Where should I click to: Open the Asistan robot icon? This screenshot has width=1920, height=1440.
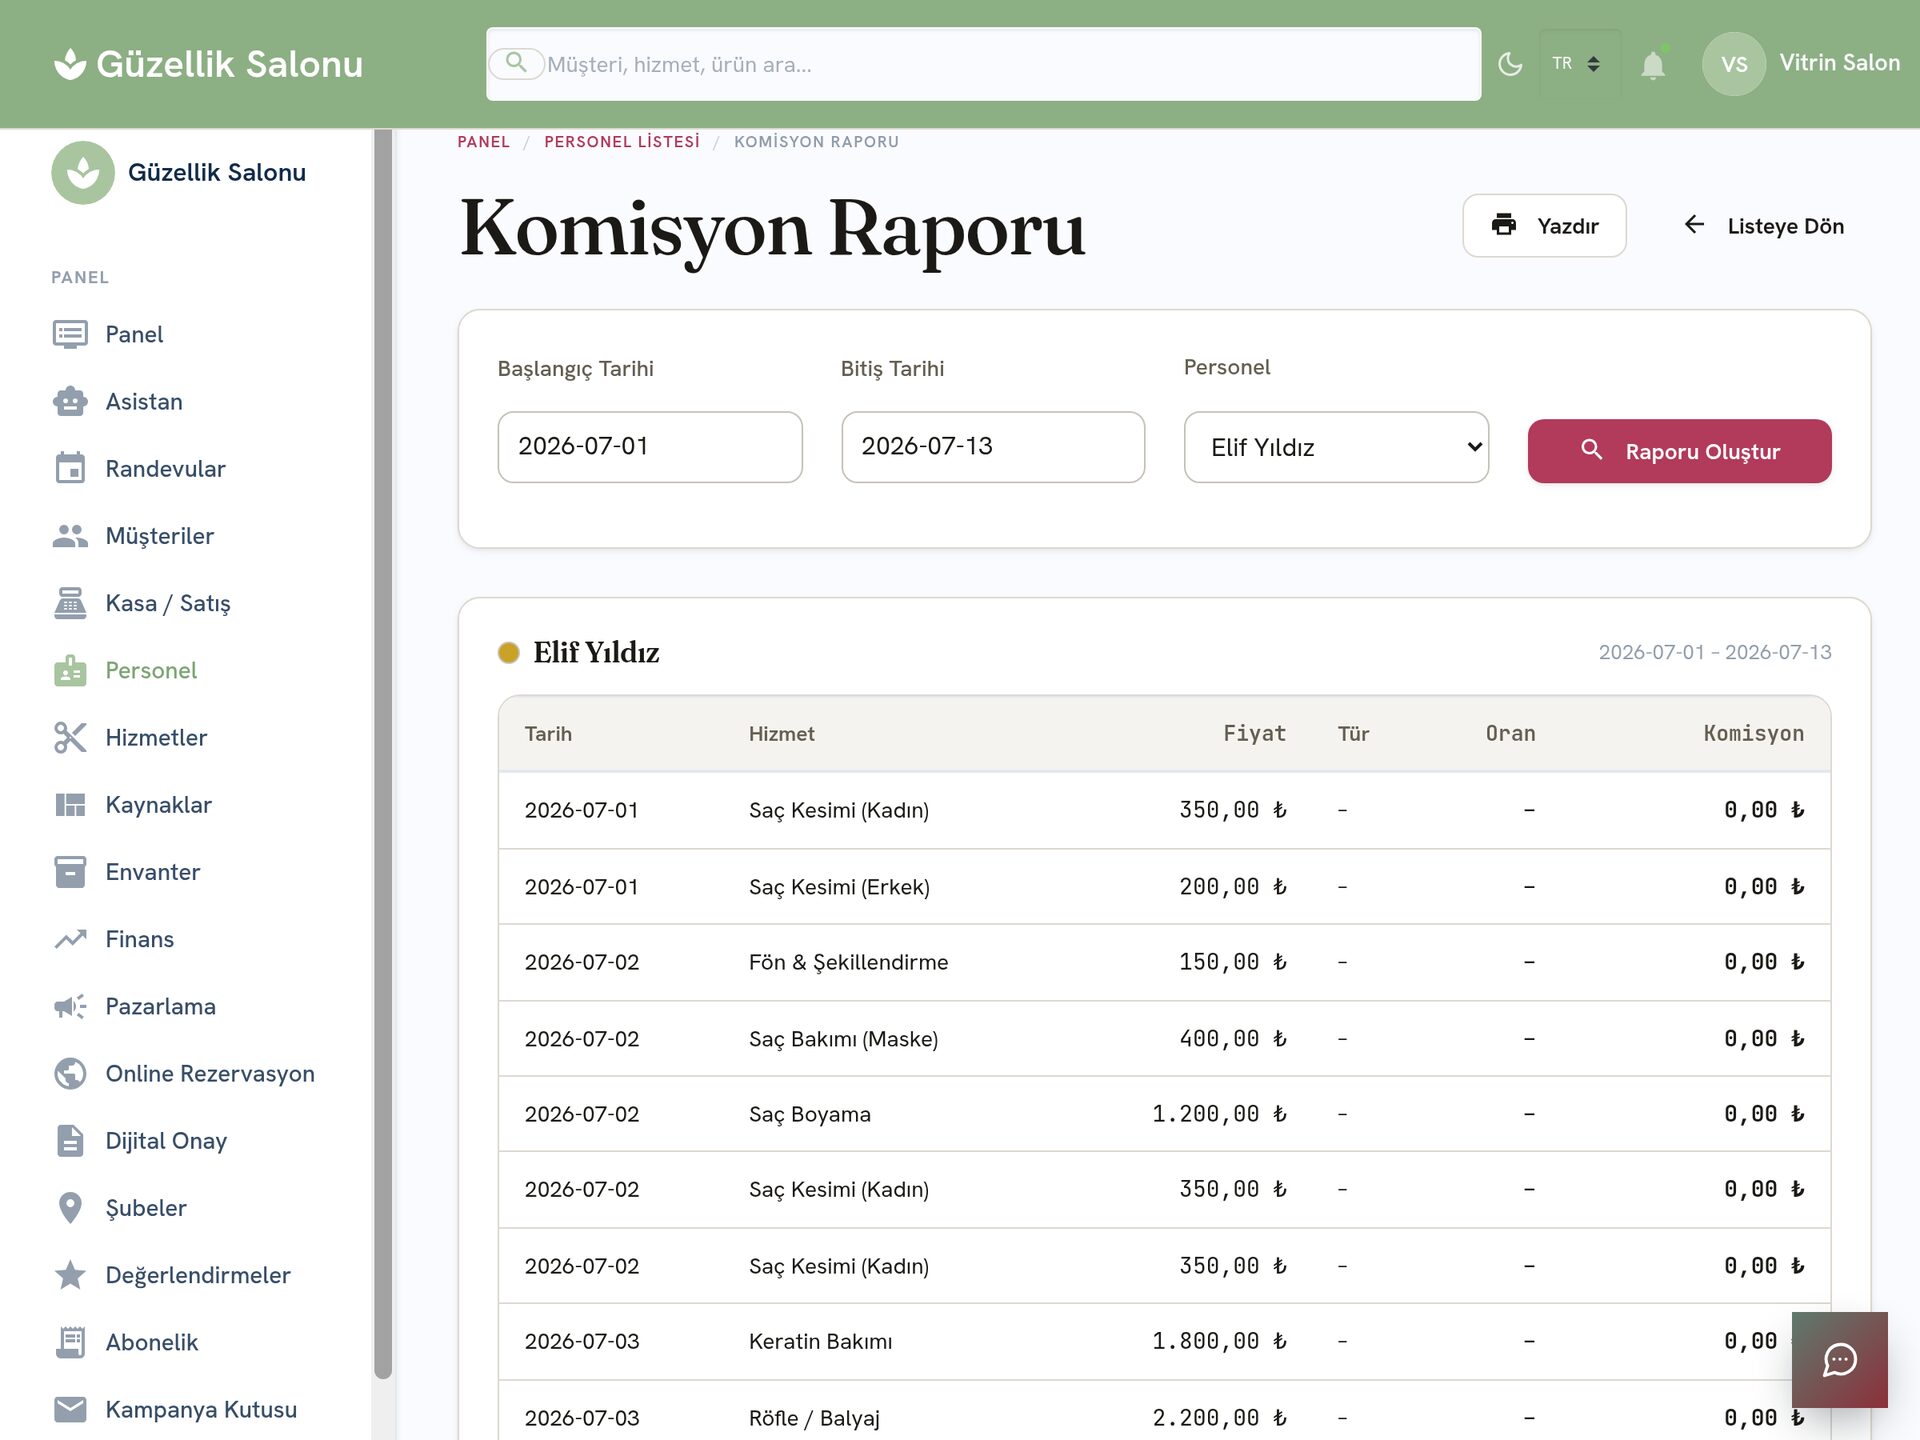point(70,401)
